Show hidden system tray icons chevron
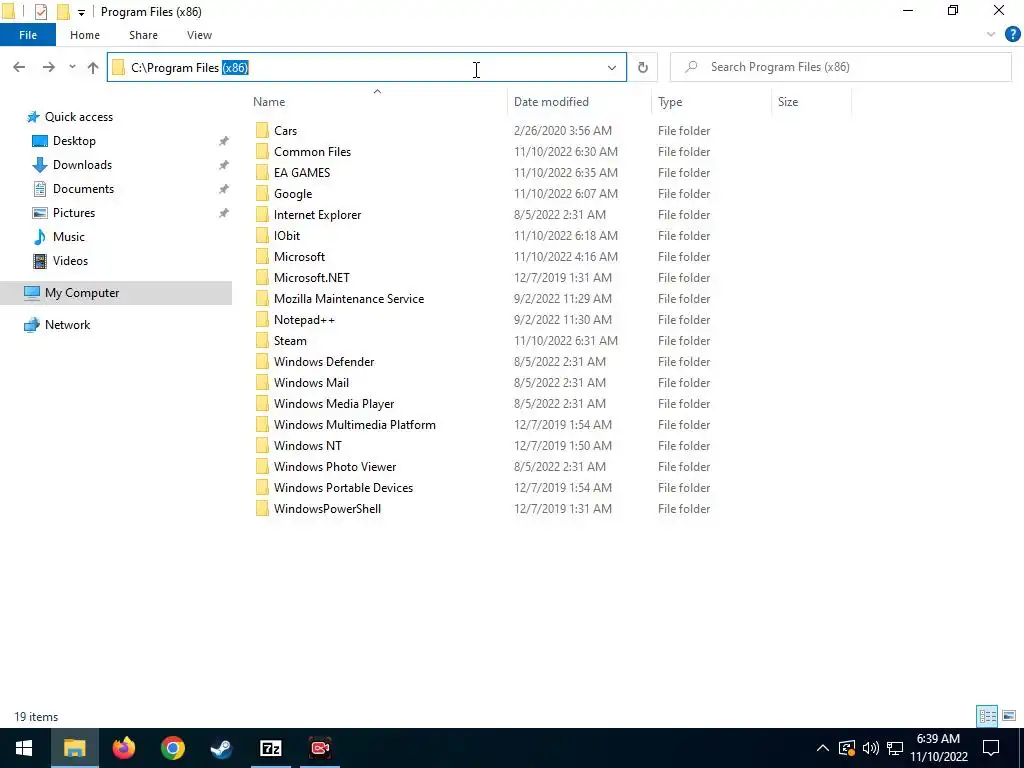 [x=823, y=748]
